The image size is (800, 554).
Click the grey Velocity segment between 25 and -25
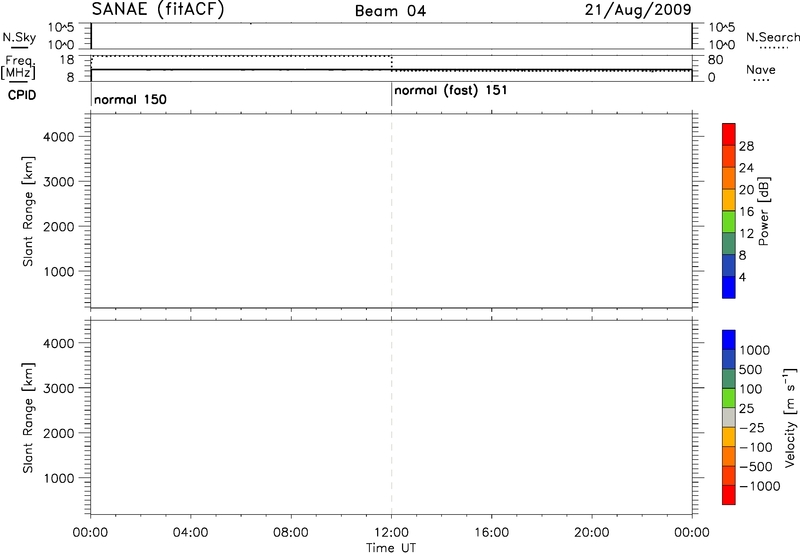(x=729, y=417)
